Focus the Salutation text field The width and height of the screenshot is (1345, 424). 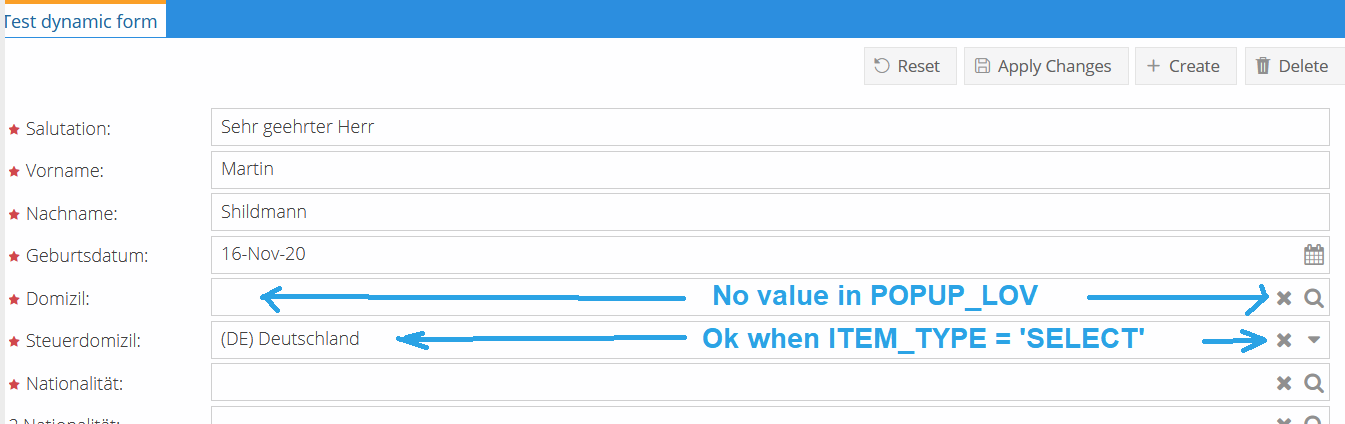pyautogui.click(x=770, y=127)
